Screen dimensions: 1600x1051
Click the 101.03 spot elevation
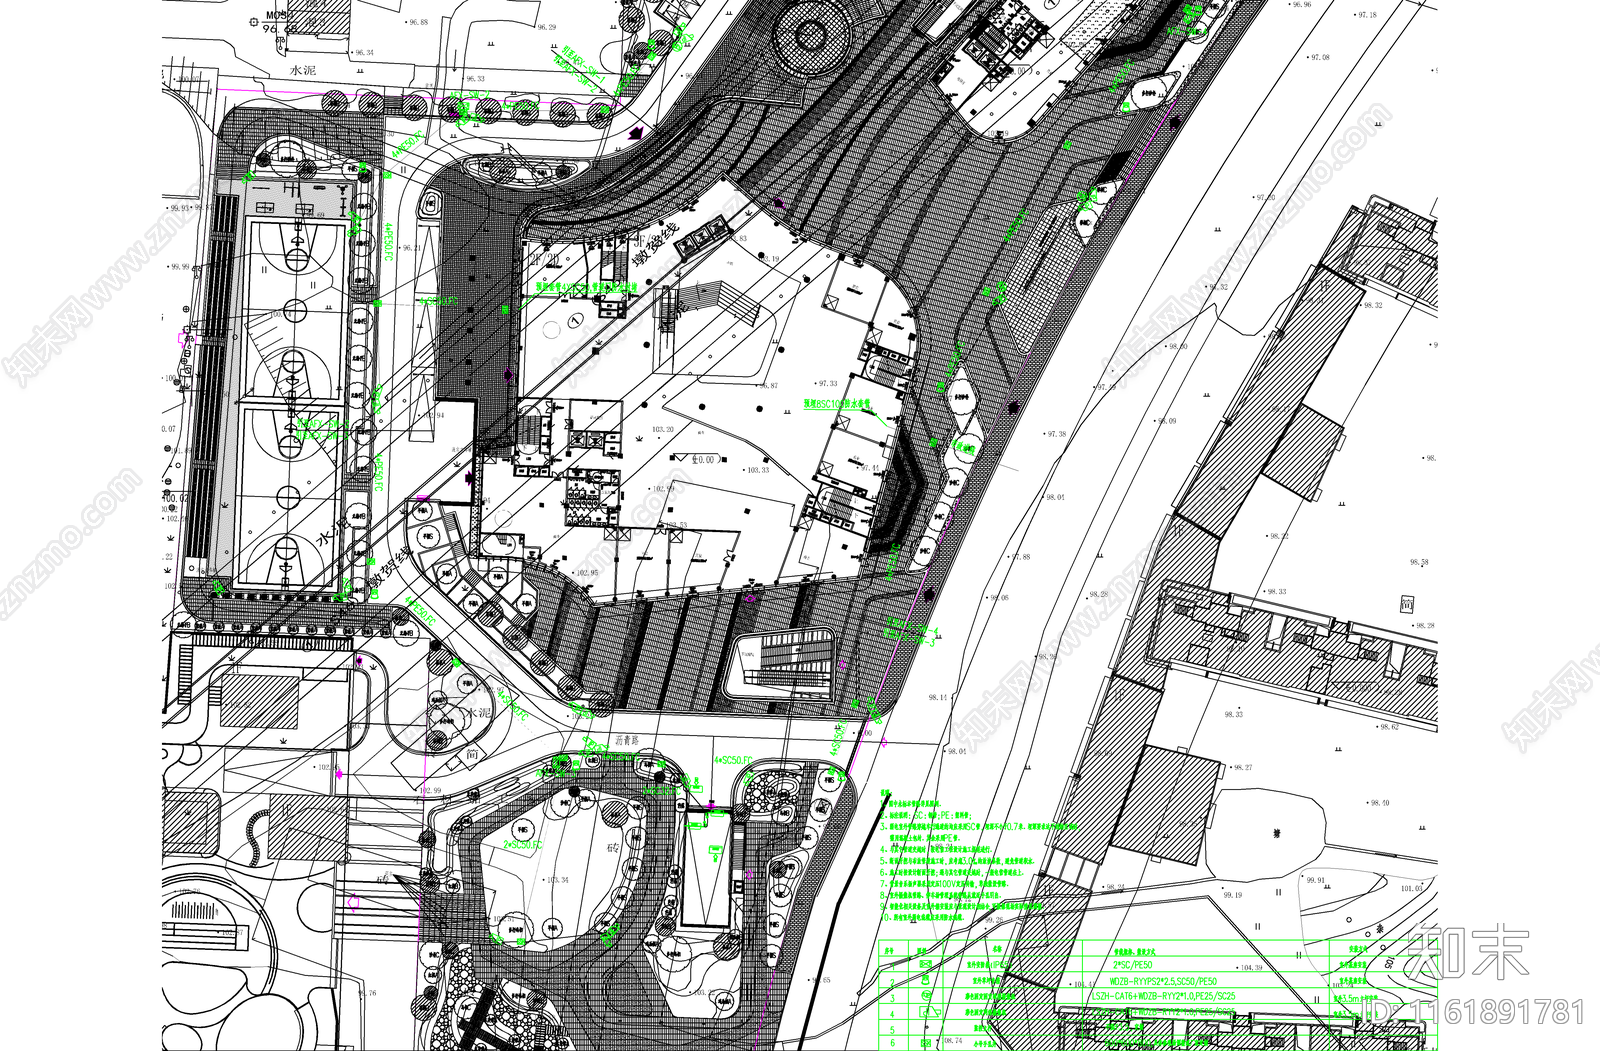[1411, 887]
